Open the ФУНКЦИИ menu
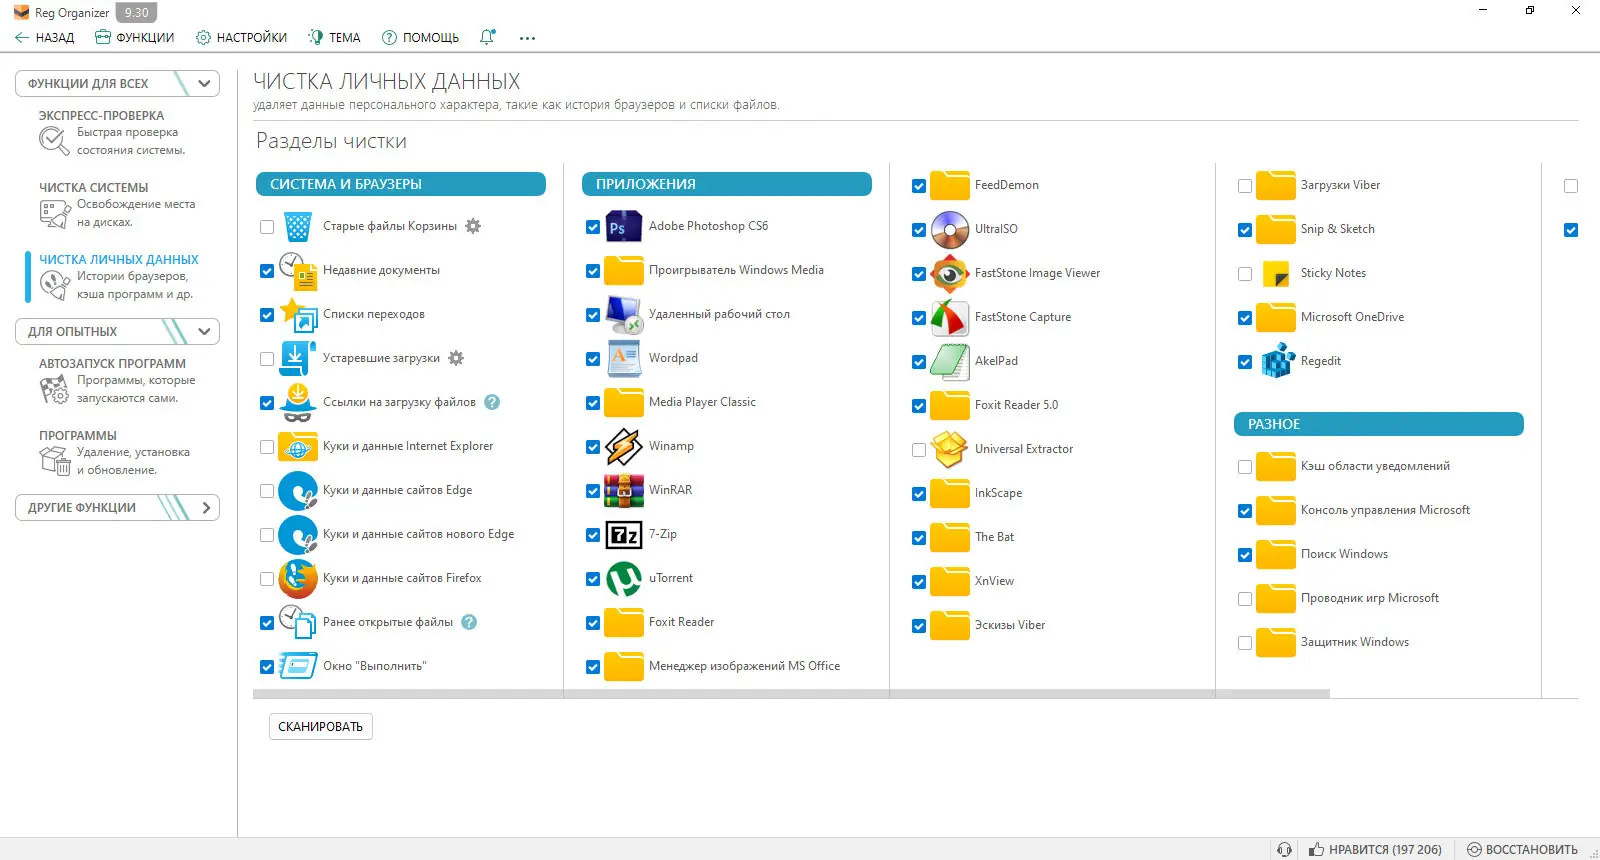 click(134, 38)
